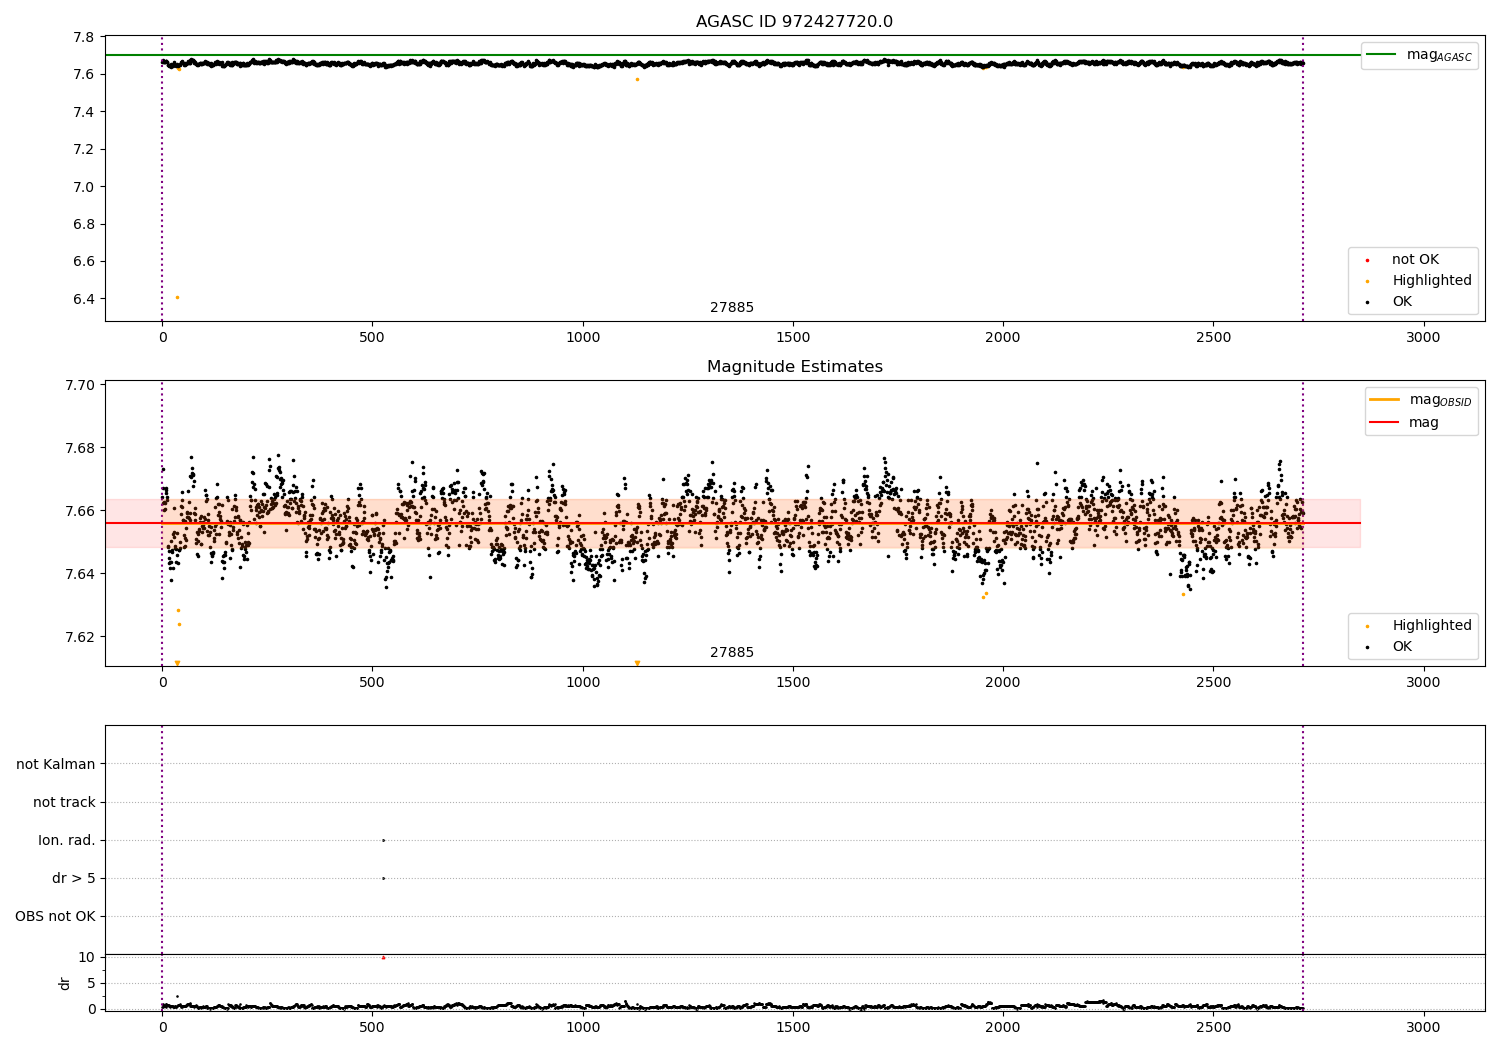This screenshot has height=1050, width=1500.
Task: Click the "OBS not OK" axis label
Action: click(55, 917)
